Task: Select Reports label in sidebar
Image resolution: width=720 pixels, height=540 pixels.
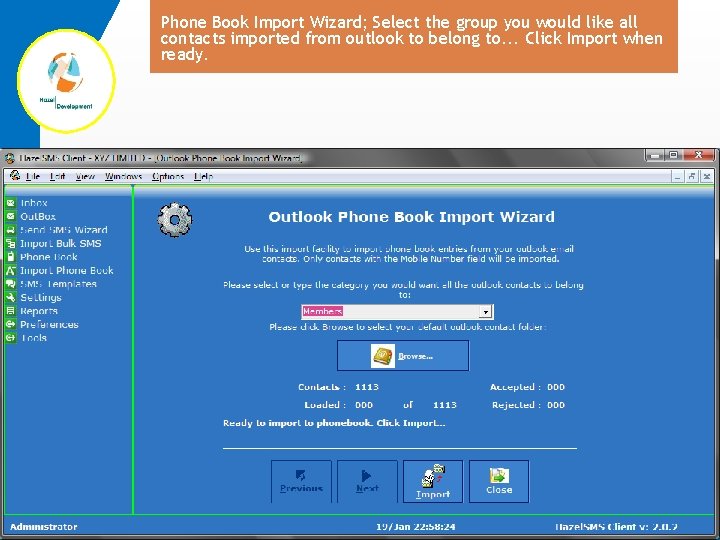Action: pos(39,311)
